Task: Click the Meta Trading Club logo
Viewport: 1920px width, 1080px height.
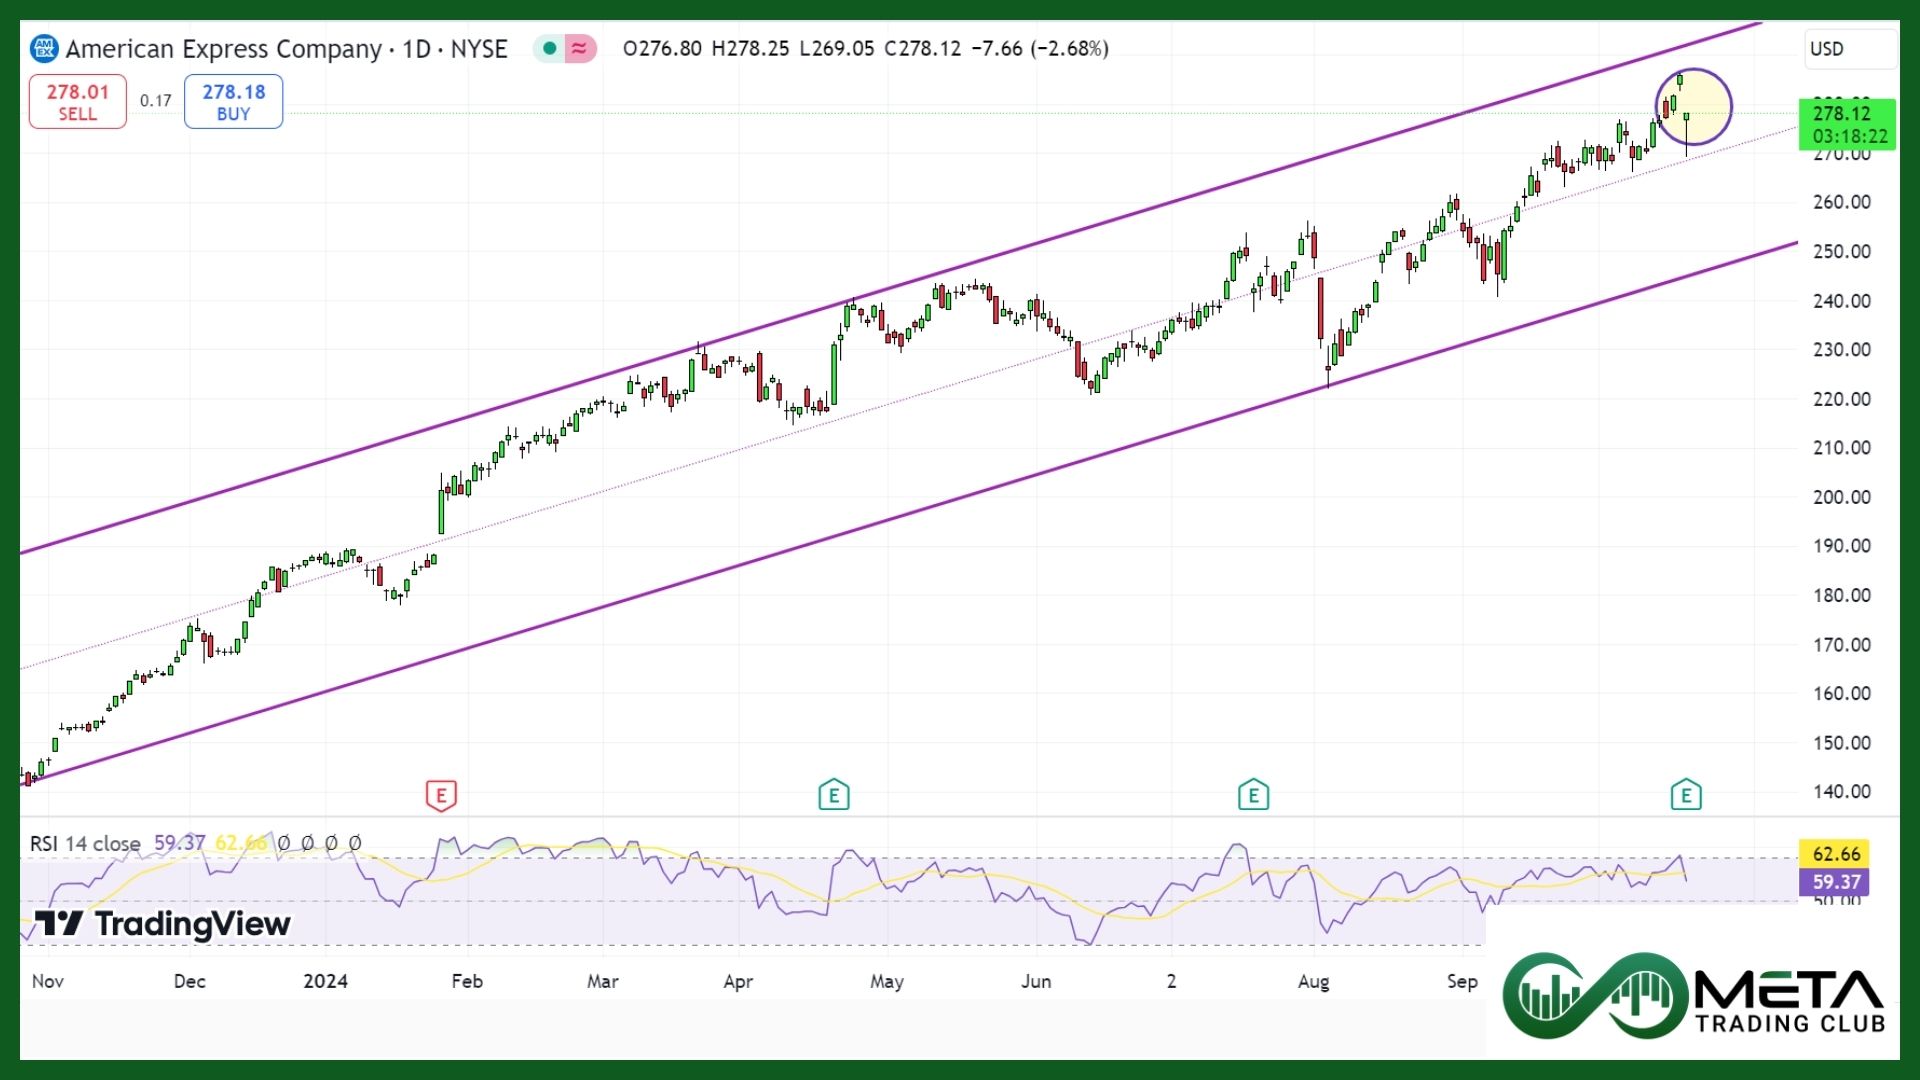Action: (x=1695, y=996)
